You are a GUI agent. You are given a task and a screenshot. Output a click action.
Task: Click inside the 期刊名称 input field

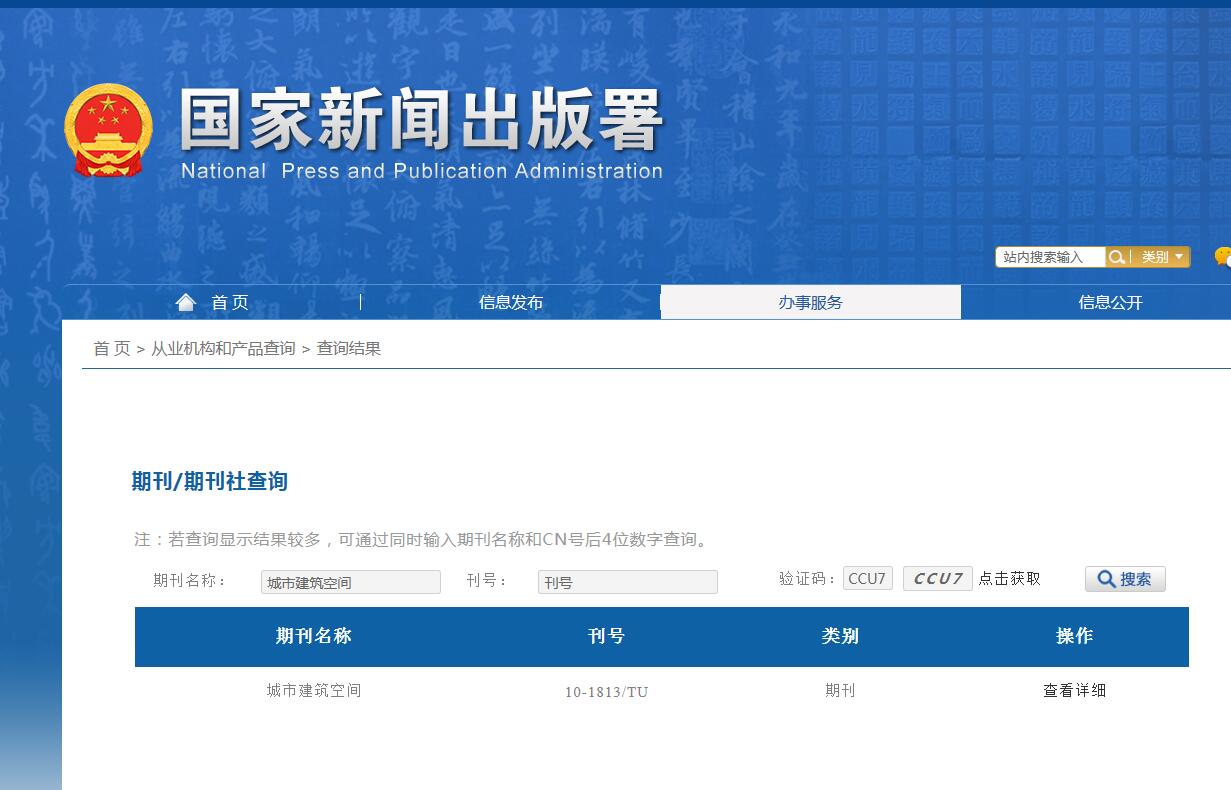[x=350, y=581]
